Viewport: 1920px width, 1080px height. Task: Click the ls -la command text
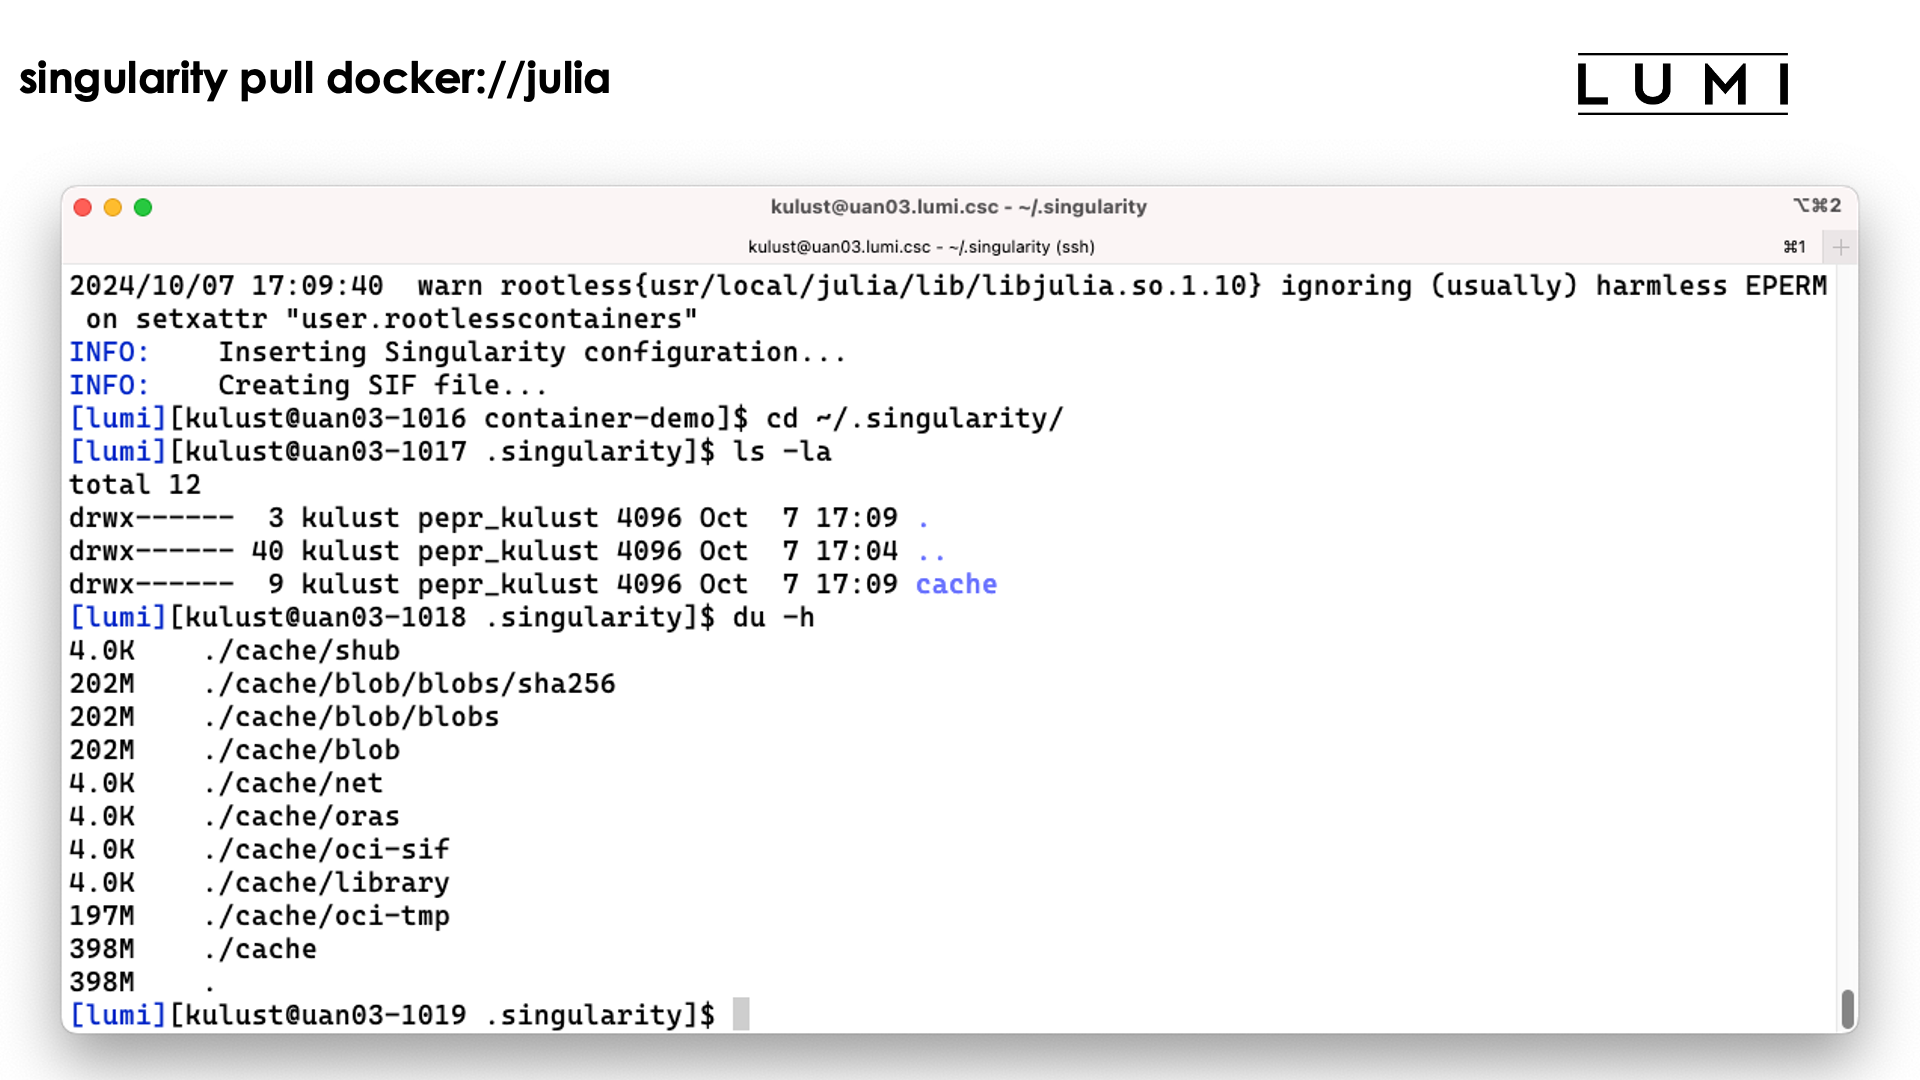(x=781, y=451)
